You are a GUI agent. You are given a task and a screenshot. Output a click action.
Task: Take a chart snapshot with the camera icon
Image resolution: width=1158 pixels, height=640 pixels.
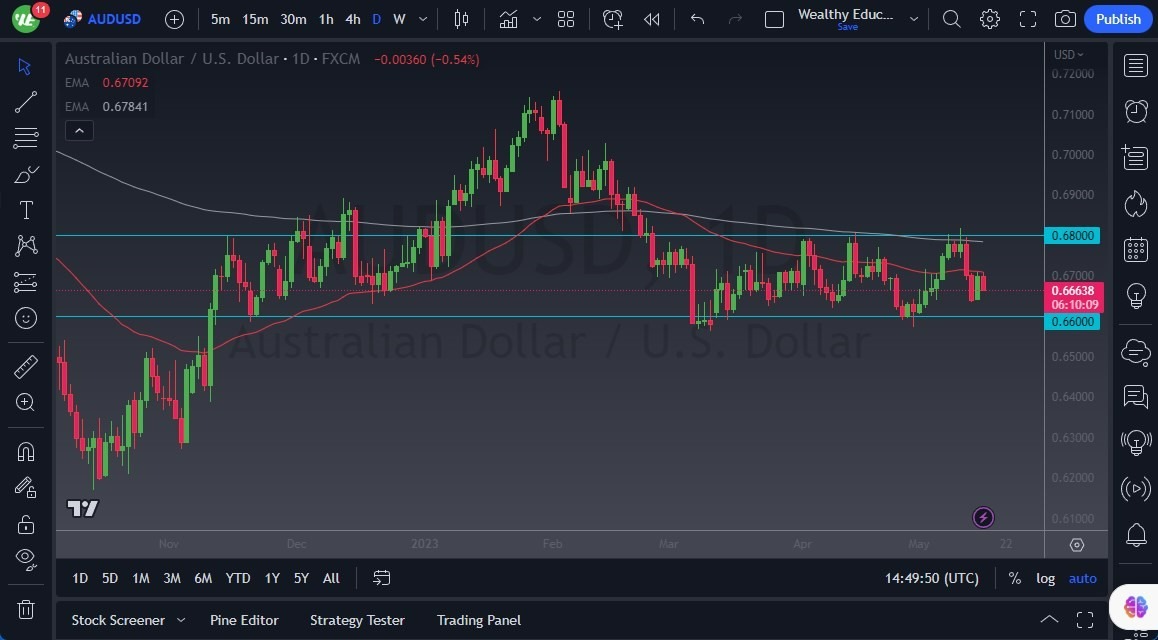coord(1064,18)
